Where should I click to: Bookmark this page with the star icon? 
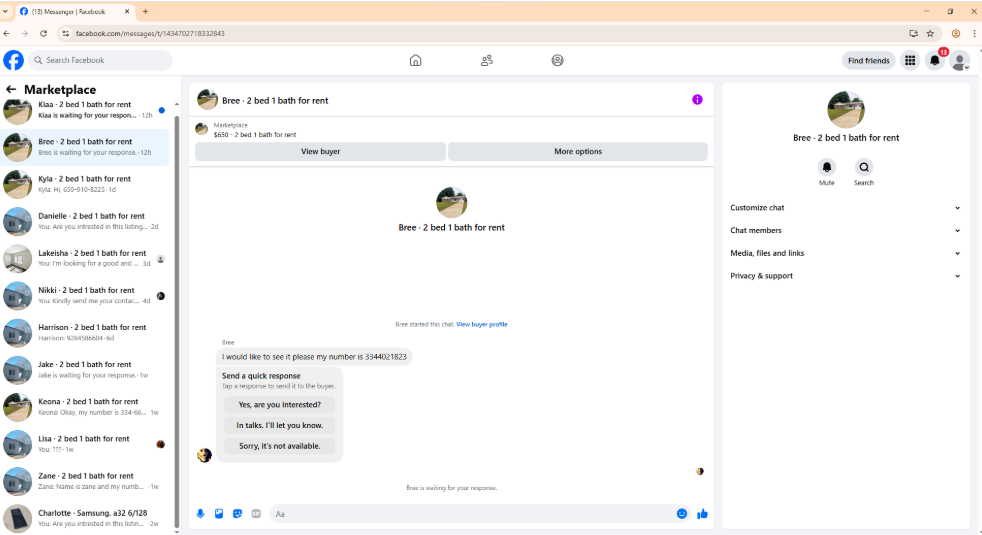pos(930,33)
